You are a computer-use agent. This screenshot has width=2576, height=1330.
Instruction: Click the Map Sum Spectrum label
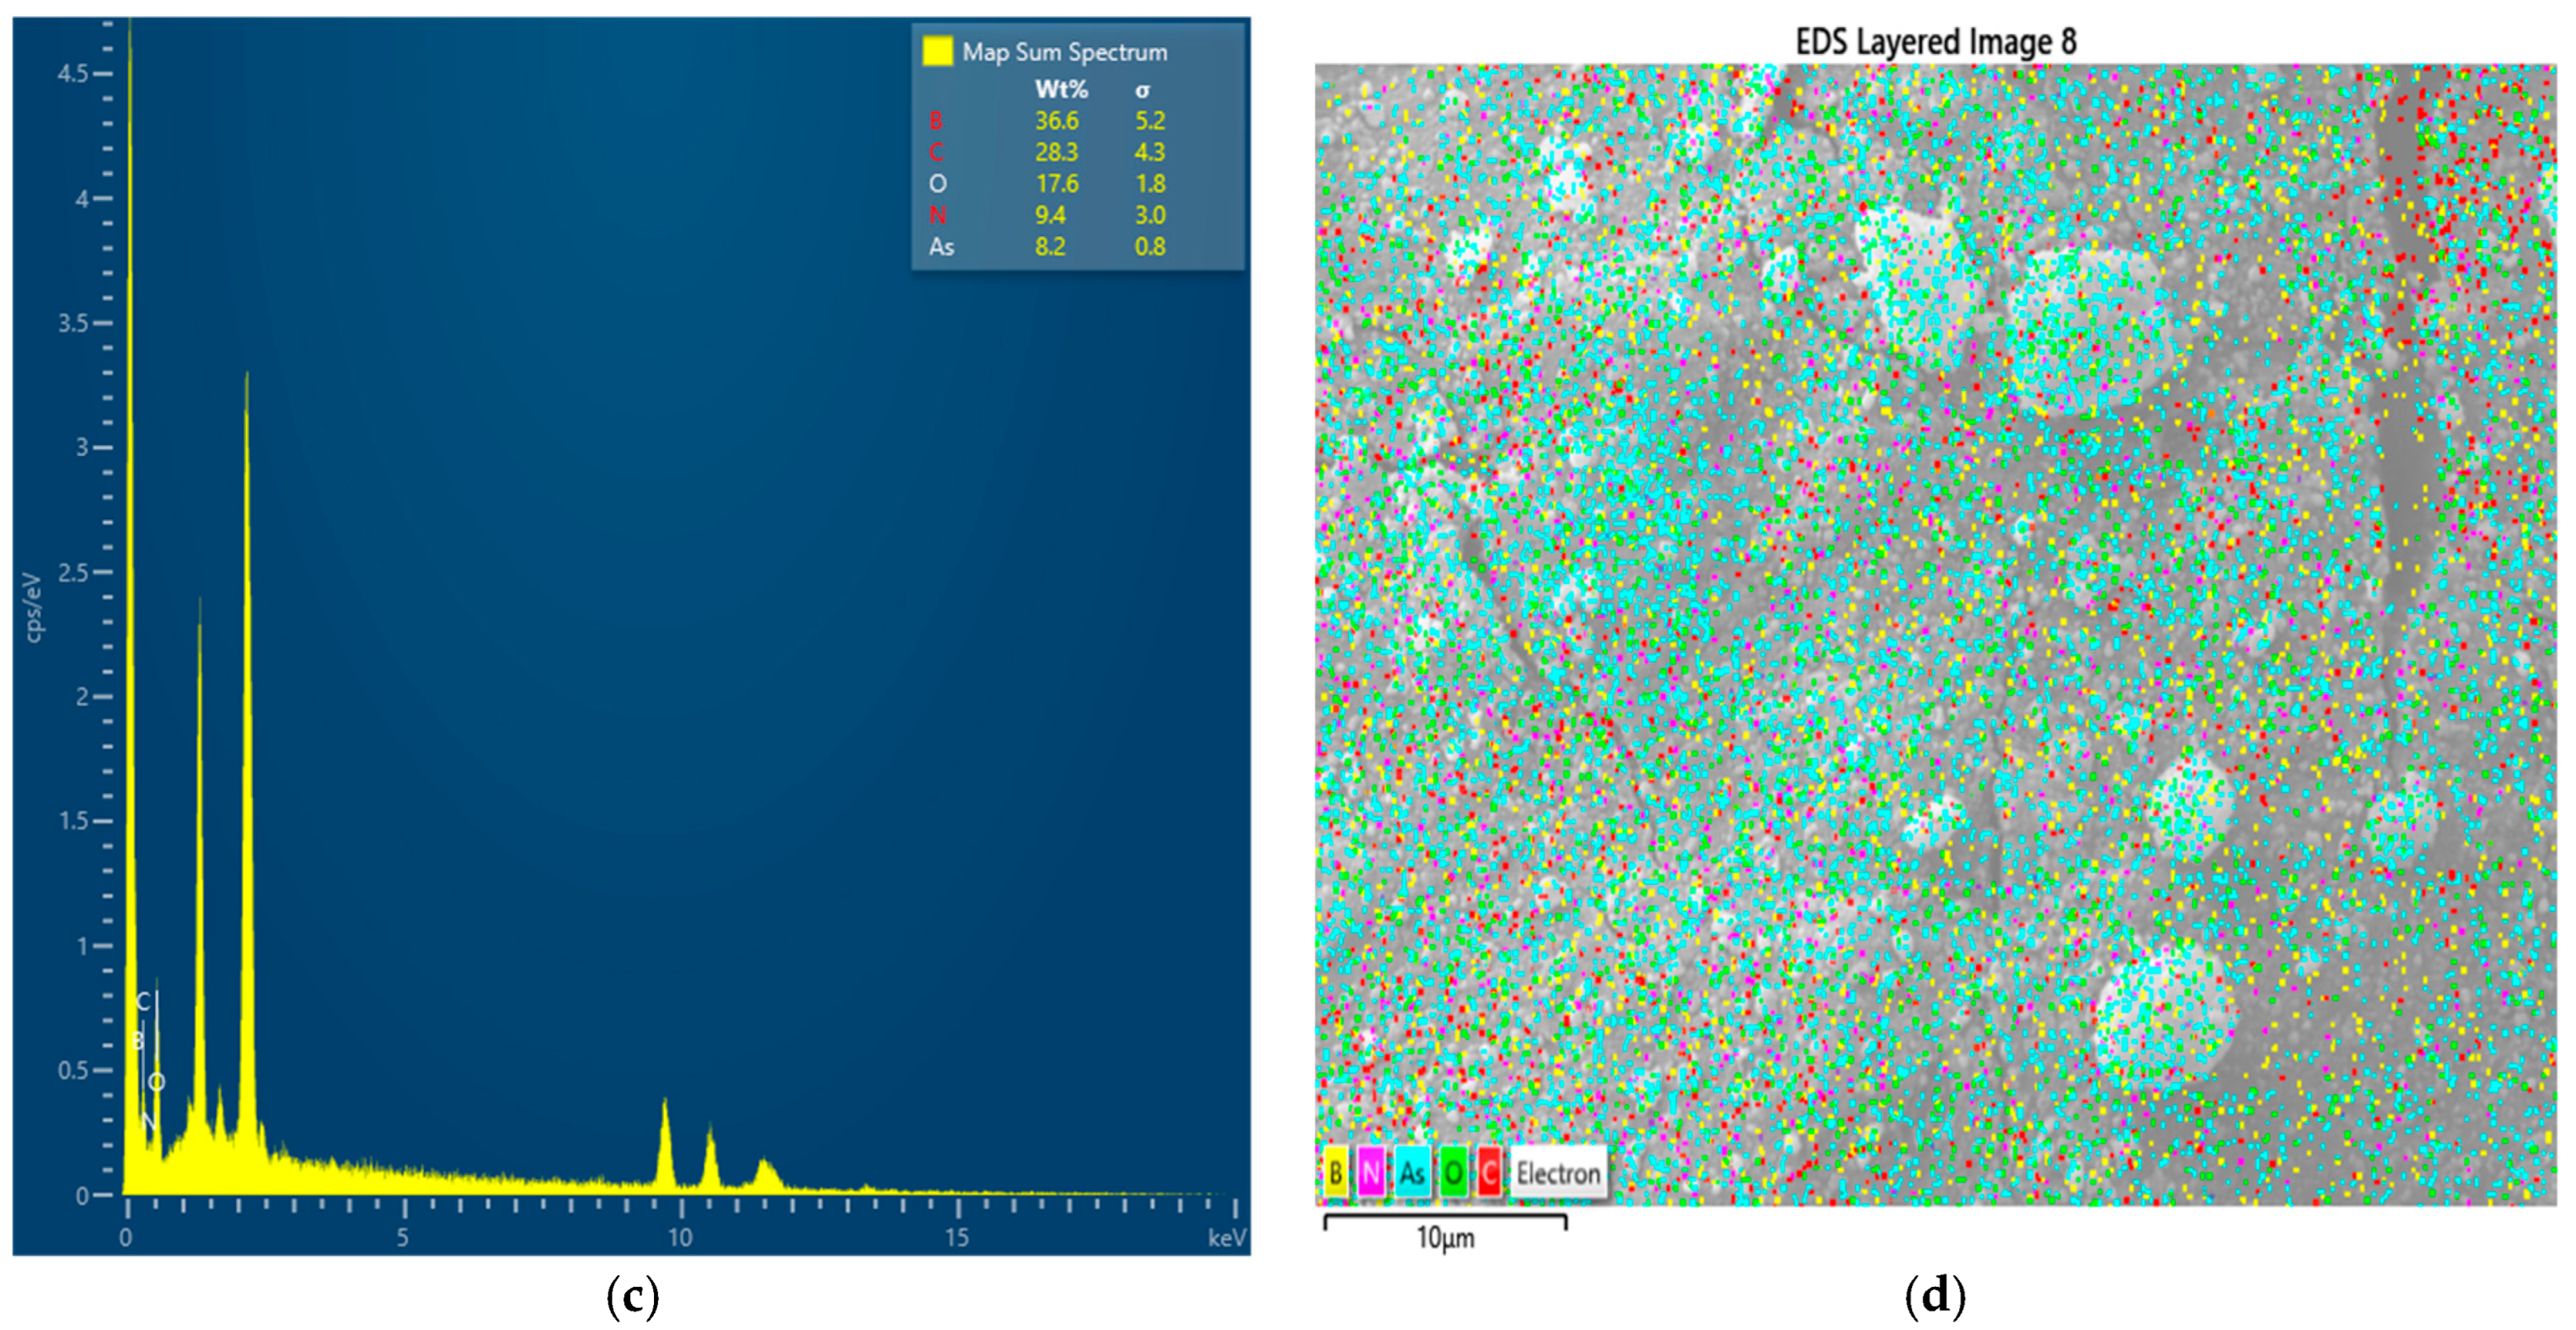(1064, 52)
